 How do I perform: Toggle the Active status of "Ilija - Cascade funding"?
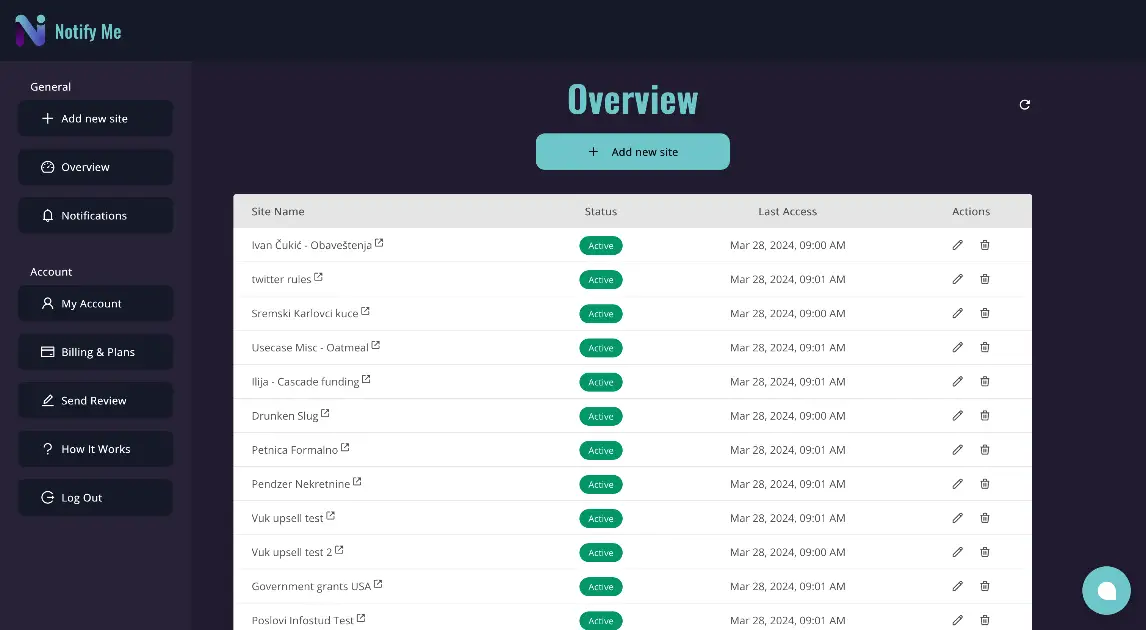coord(600,381)
